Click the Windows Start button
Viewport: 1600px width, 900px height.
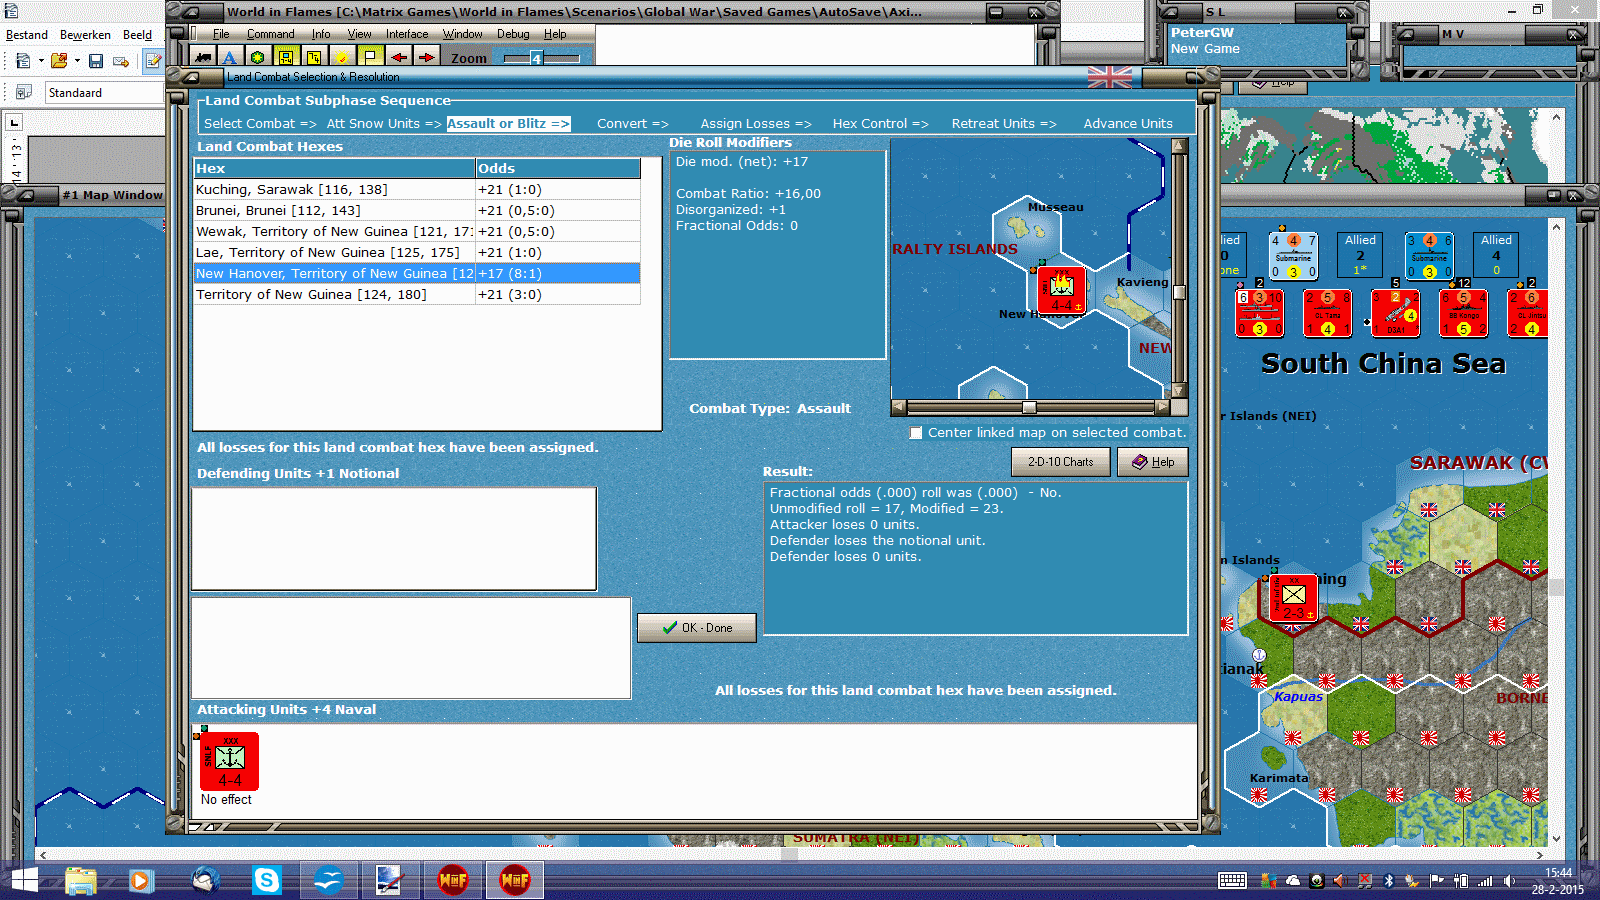(24, 880)
